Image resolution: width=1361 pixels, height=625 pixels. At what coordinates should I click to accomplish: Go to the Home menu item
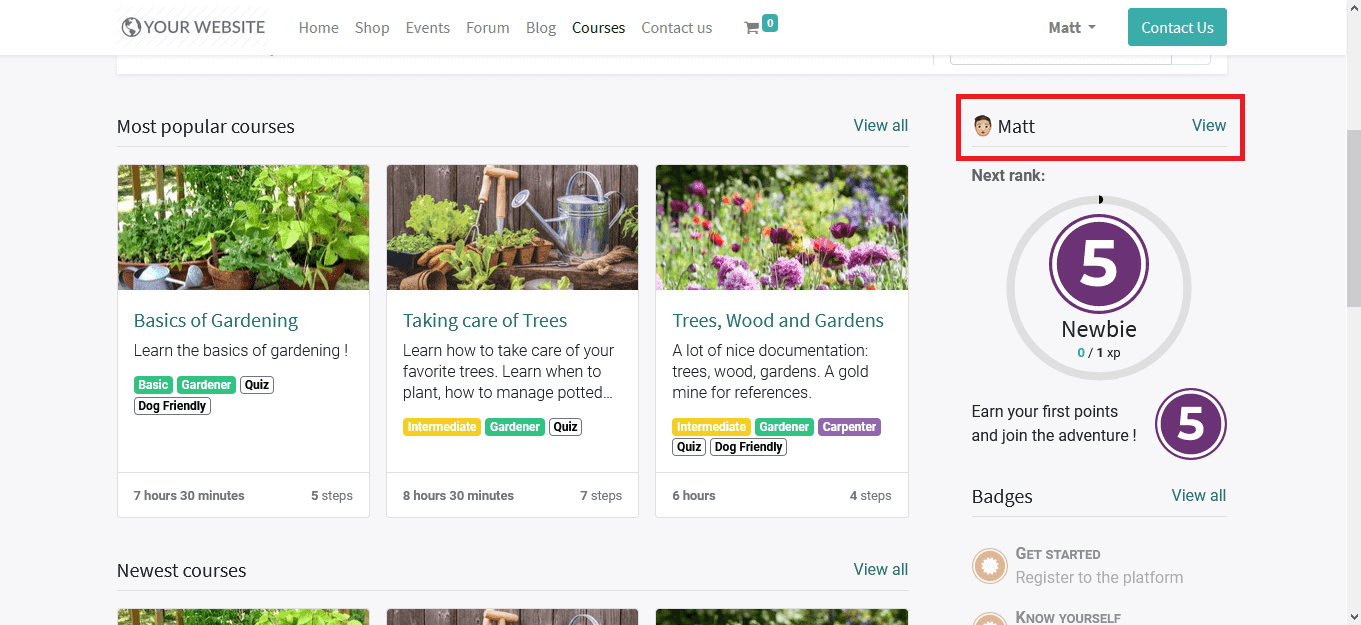[x=318, y=28]
